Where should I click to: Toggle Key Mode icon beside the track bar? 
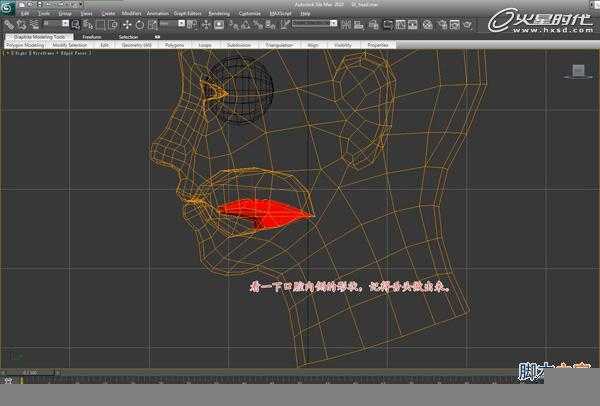point(8,380)
